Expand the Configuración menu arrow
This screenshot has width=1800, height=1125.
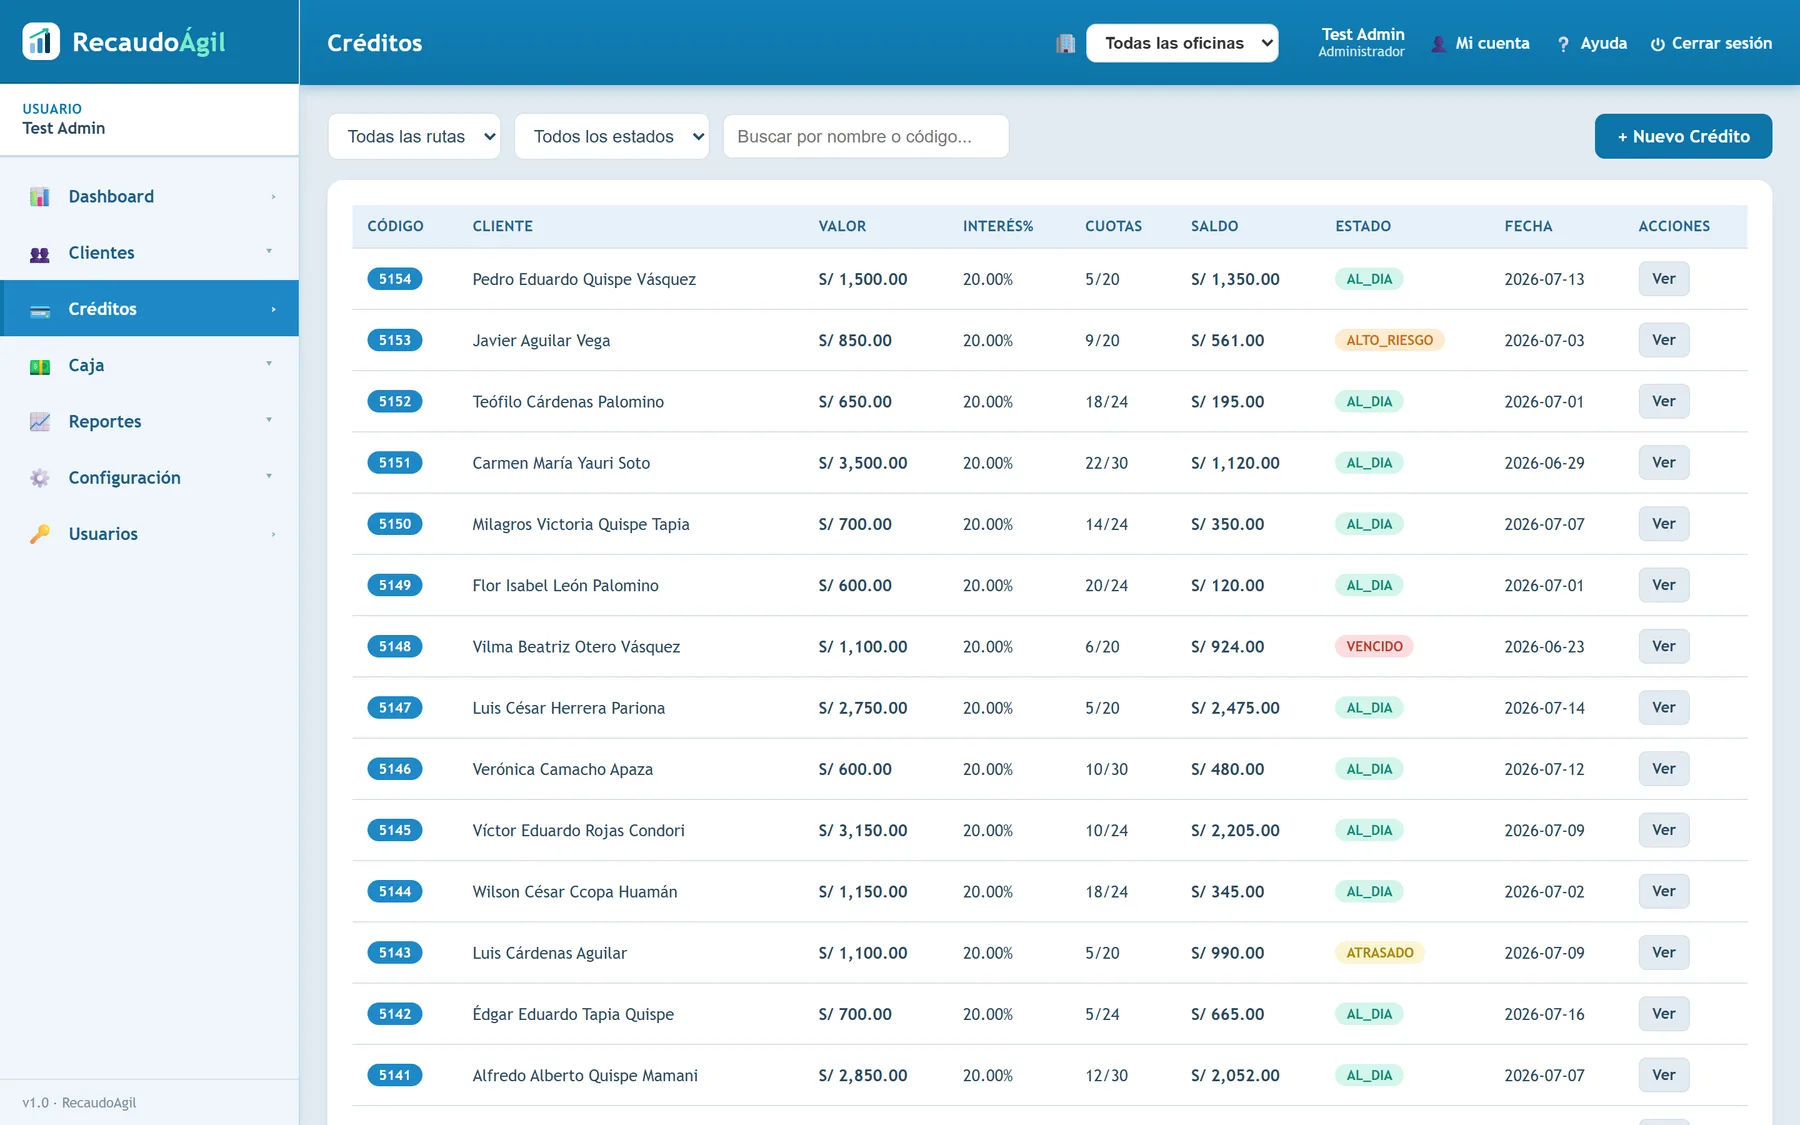click(x=269, y=475)
